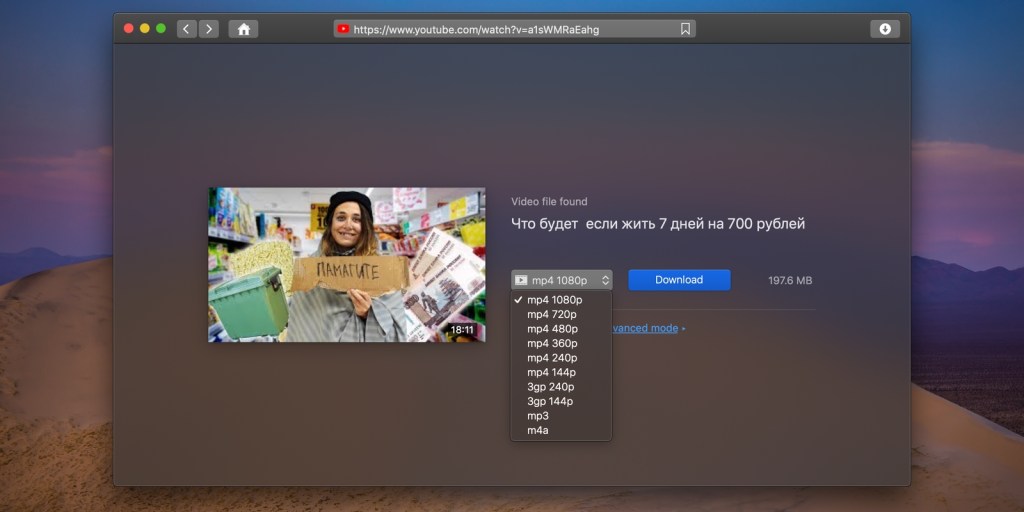This screenshot has height=512, width=1024.
Task: Open the downloads arrow icon
Action: point(884,29)
